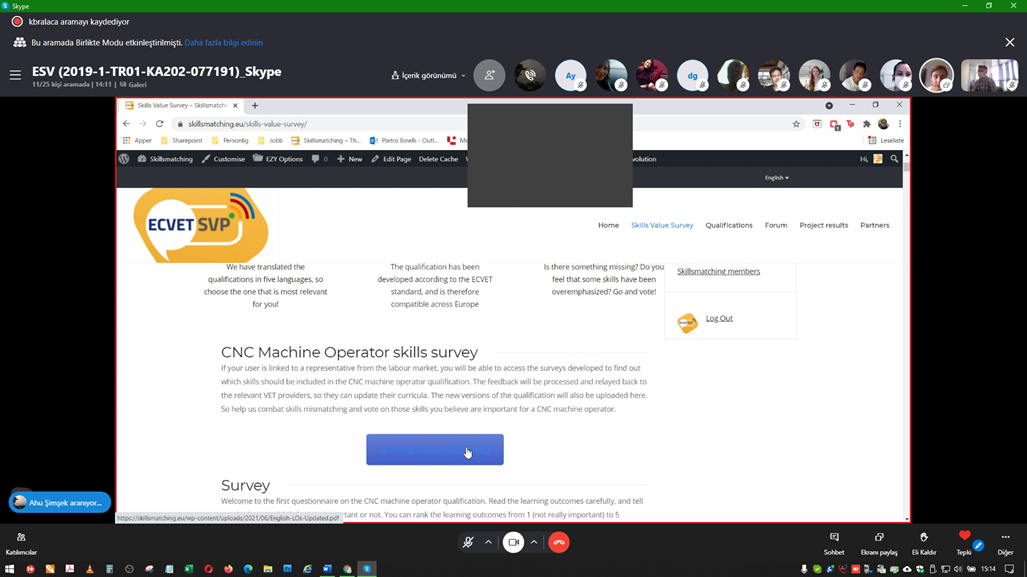The height and width of the screenshot is (577, 1027).
Task: Unmute the microphone in Skype call
Action: point(467,542)
